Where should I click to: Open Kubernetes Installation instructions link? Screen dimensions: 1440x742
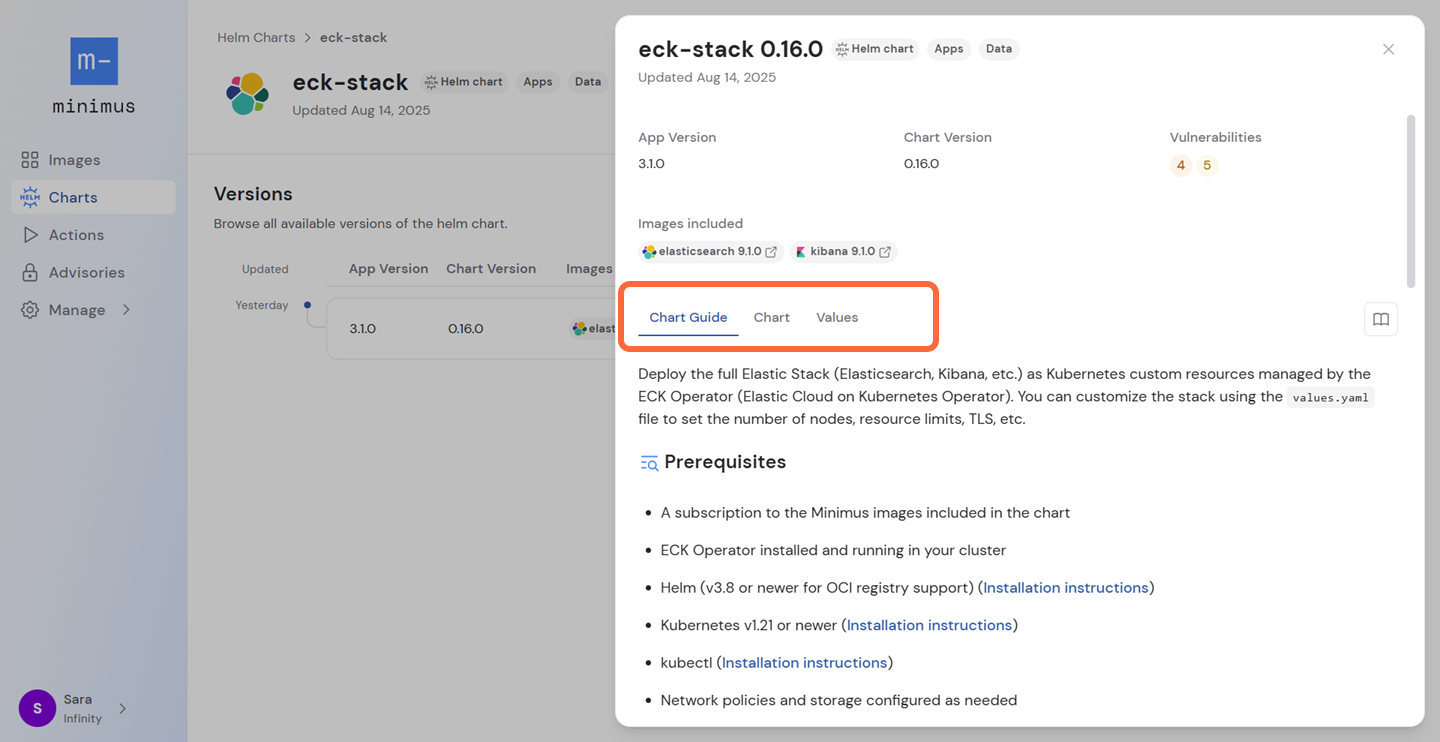[x=930, y=625]
